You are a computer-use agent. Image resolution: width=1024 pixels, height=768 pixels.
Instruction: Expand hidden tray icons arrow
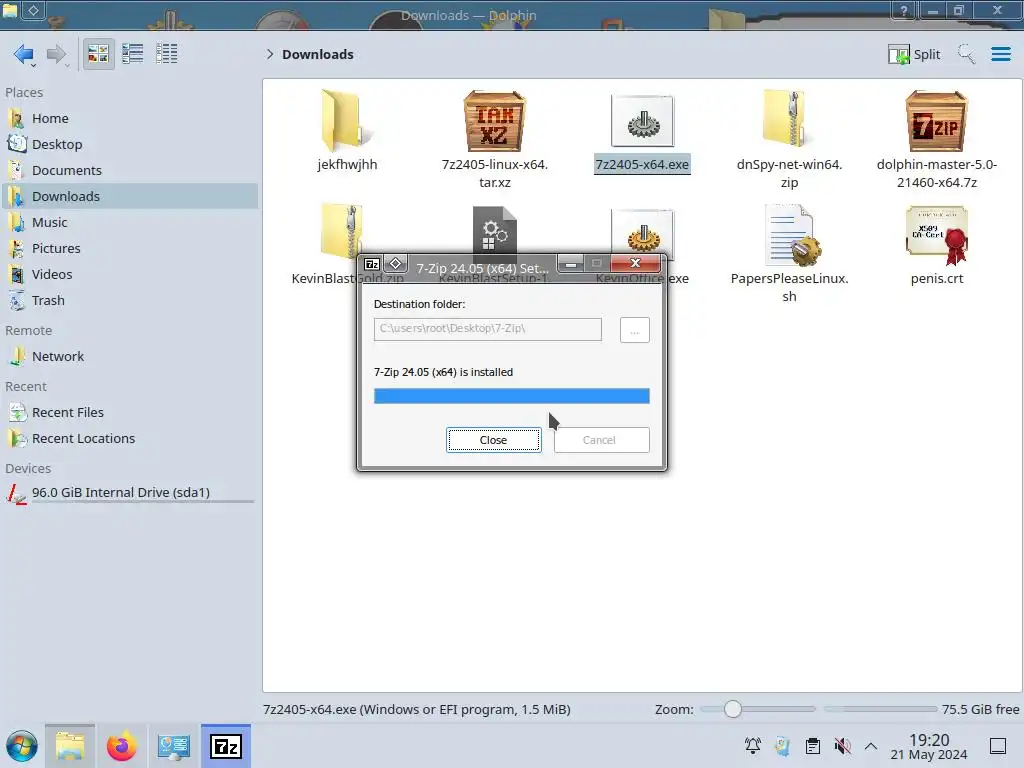point(871,746)
